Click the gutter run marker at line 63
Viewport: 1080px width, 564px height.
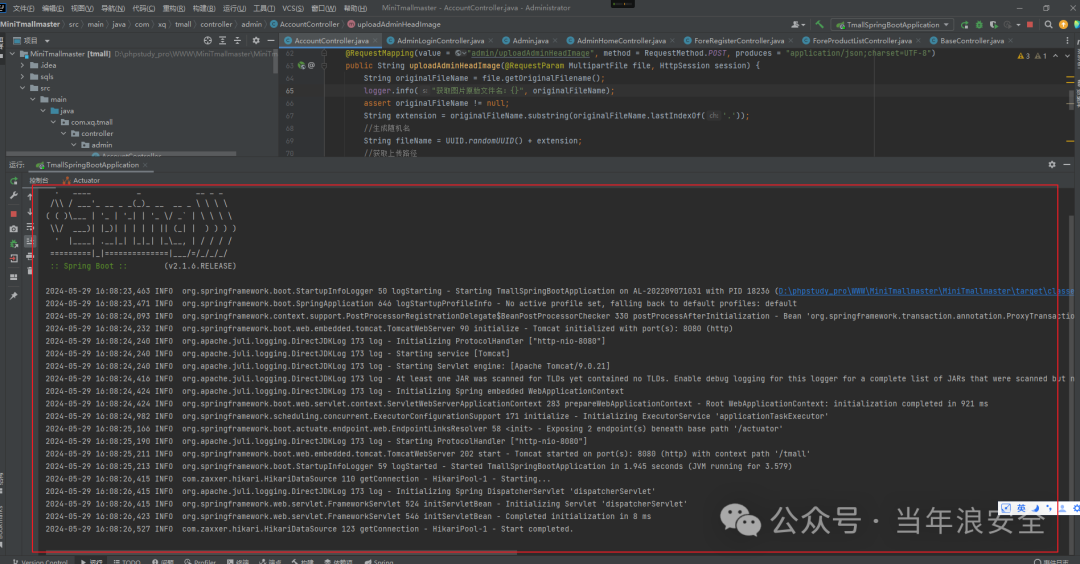pos(301,65)
